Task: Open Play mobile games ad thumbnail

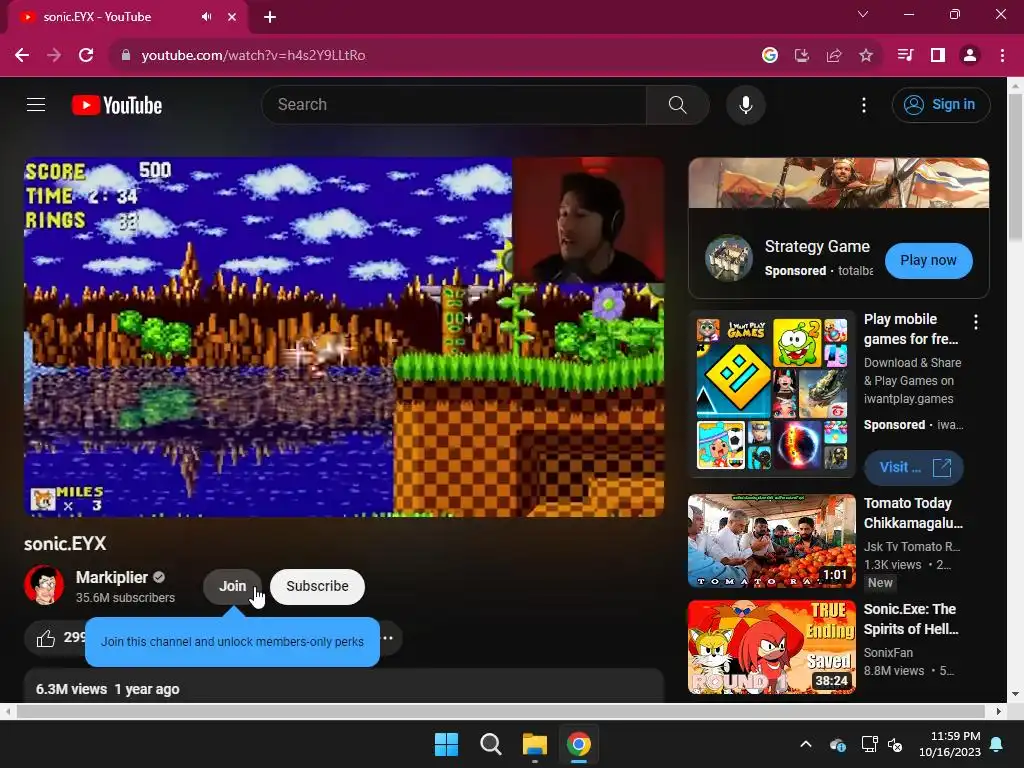Action: coord(772,394)
